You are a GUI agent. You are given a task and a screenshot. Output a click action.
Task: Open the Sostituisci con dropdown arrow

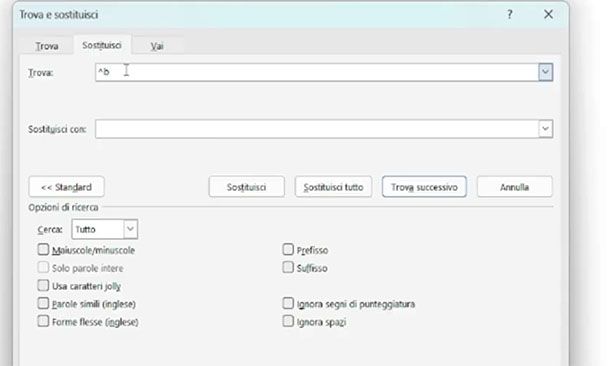[545, 129]
